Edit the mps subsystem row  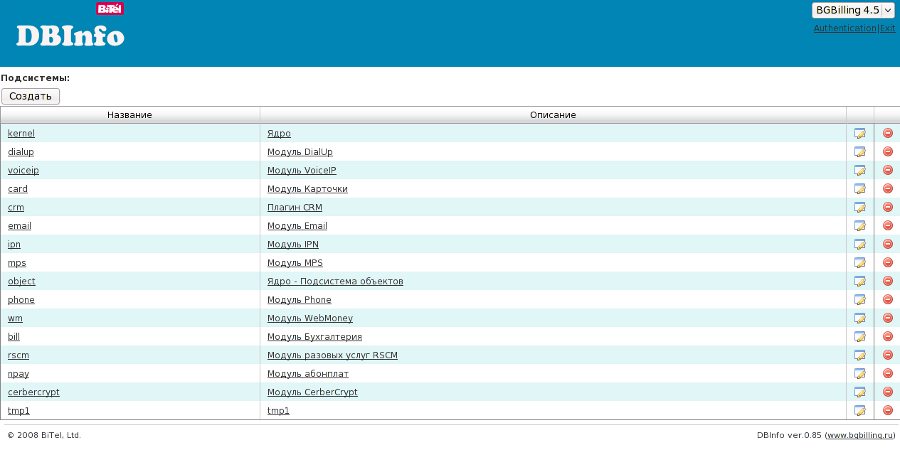(x=860, y=263)
